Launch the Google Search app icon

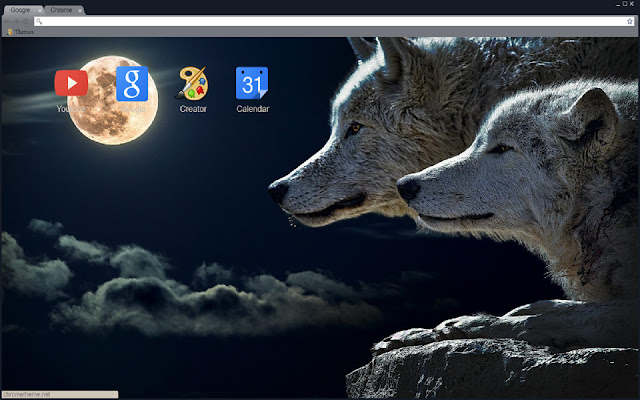[131, 83]
